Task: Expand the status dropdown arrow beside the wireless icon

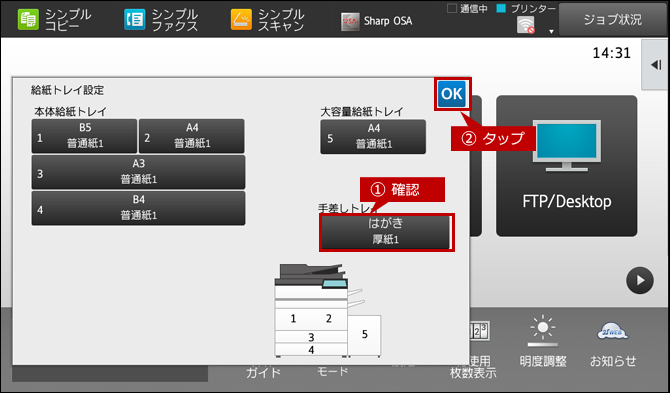Action: 551,31
